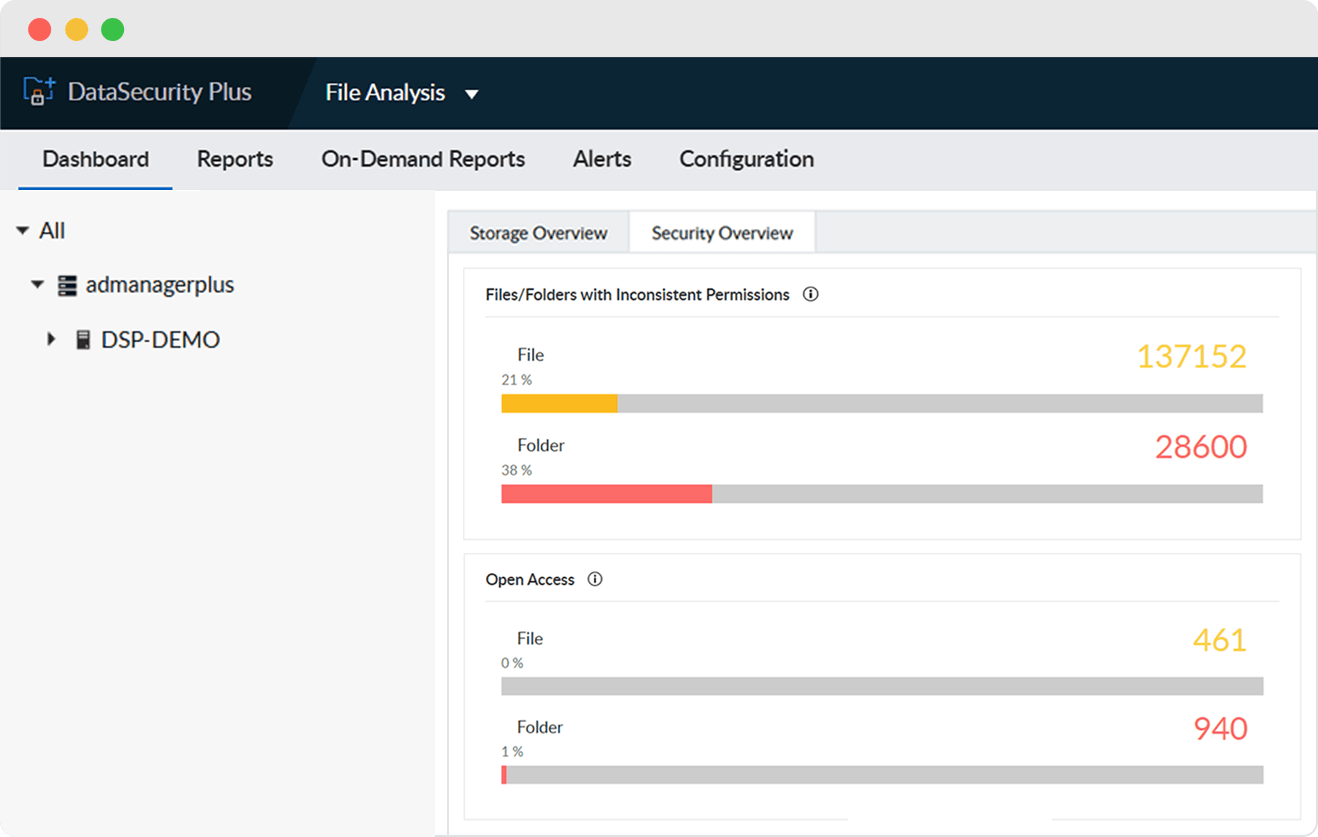Click the 940 open access folders count
Viewport: 1318px width, 837px height.
point(1220,729)
